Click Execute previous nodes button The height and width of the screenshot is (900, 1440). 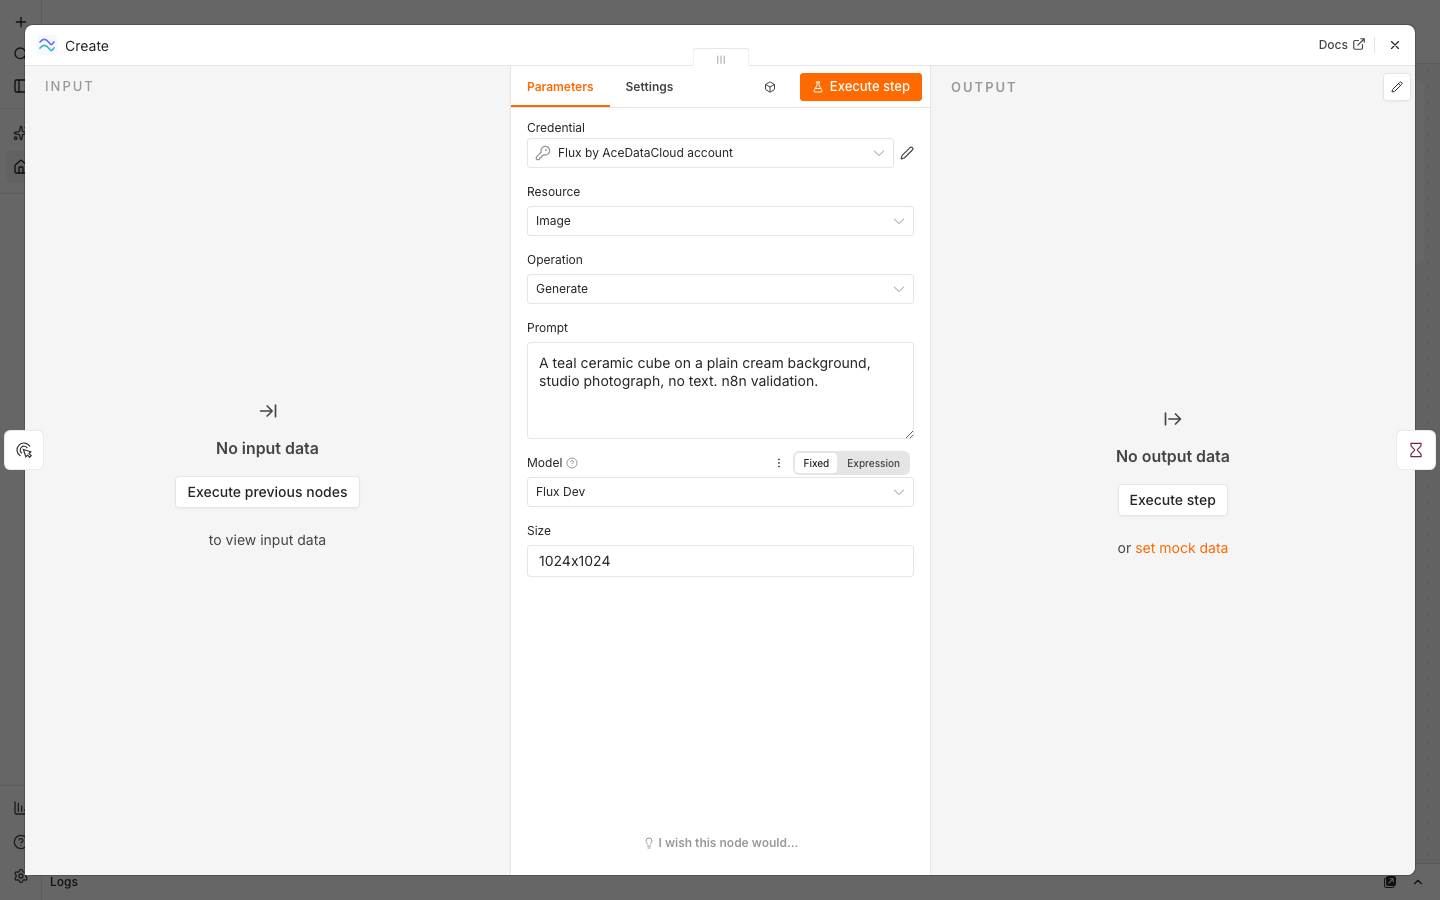pyautogui.click(x=267, y=492)
